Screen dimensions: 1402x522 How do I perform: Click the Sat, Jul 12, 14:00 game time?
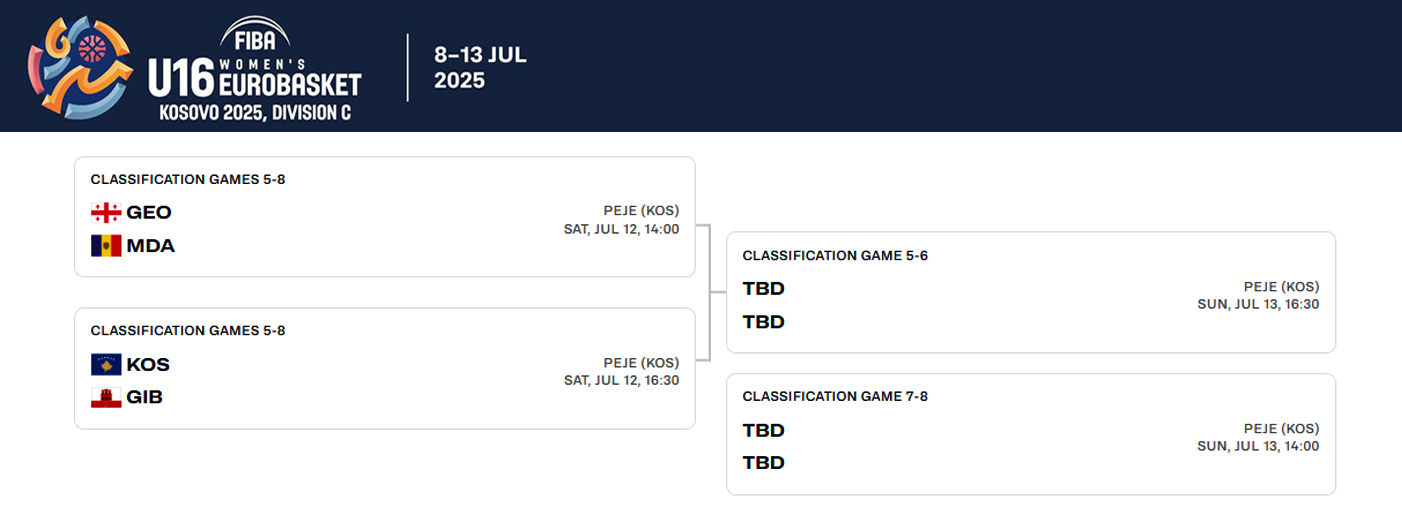(x=621, y=229)
